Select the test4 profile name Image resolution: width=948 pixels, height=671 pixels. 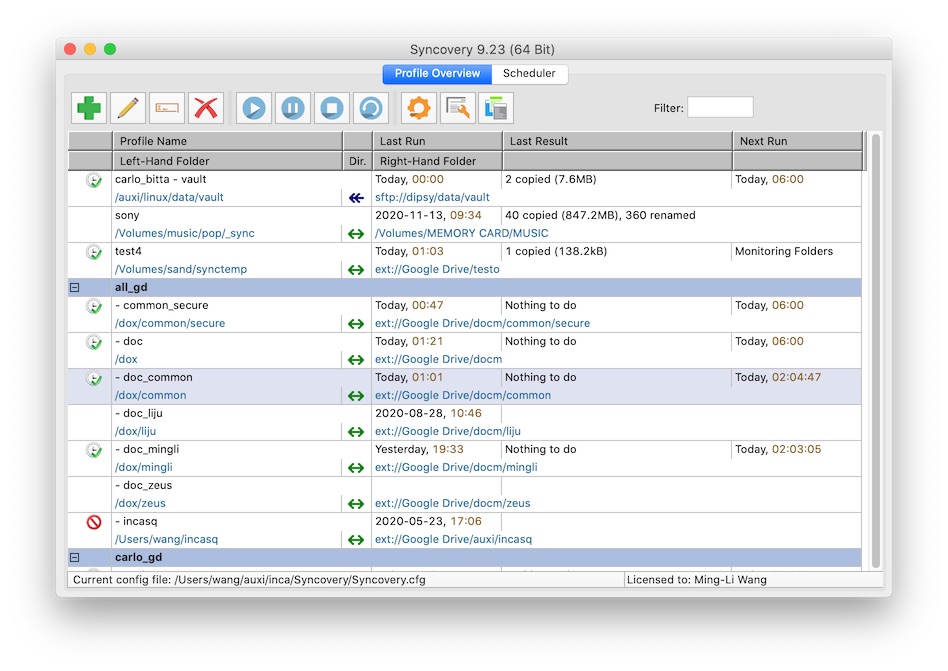tap(128, 251)
